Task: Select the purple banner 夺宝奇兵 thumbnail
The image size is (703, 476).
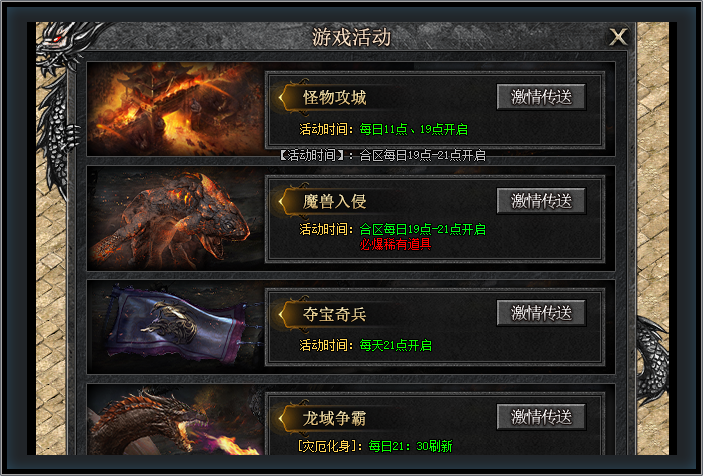Action: pyautogui.click(x=176, y=327)
